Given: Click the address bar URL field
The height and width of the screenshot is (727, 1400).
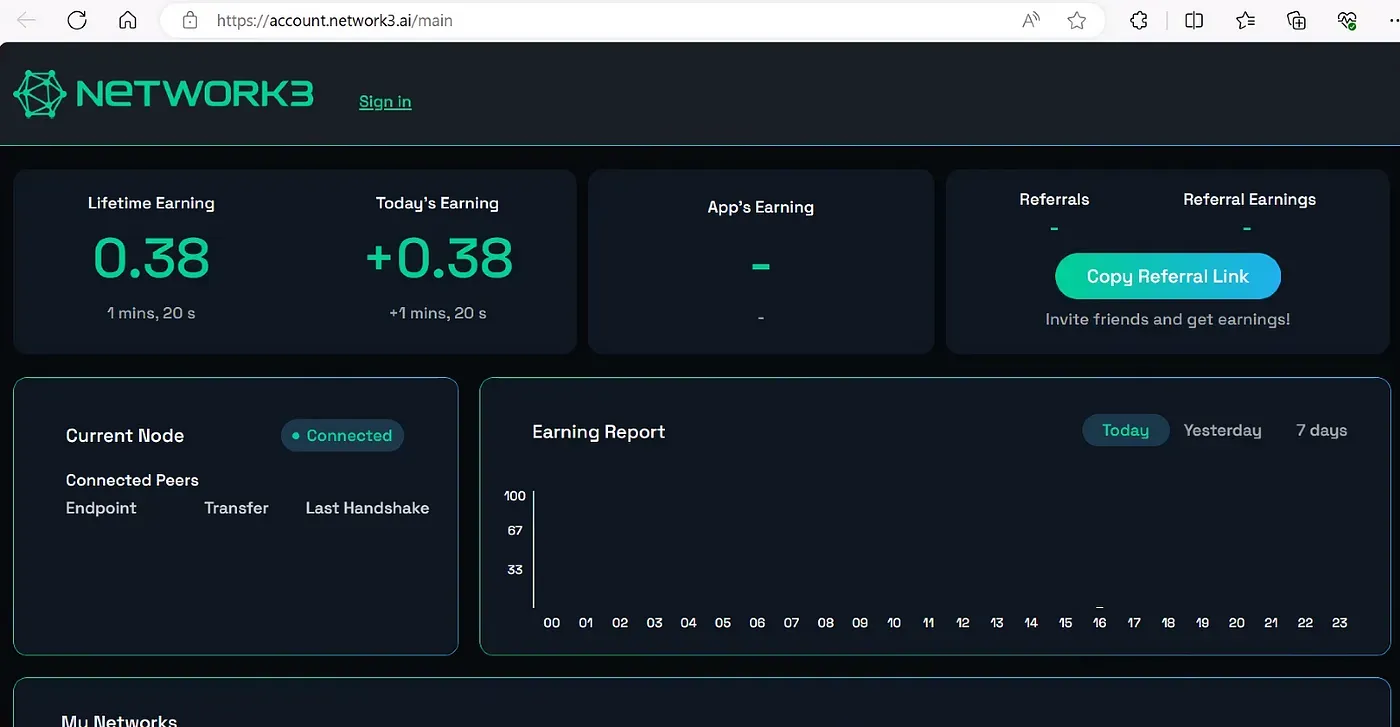Looking at the screenshot, I should [x=600, y=20].
